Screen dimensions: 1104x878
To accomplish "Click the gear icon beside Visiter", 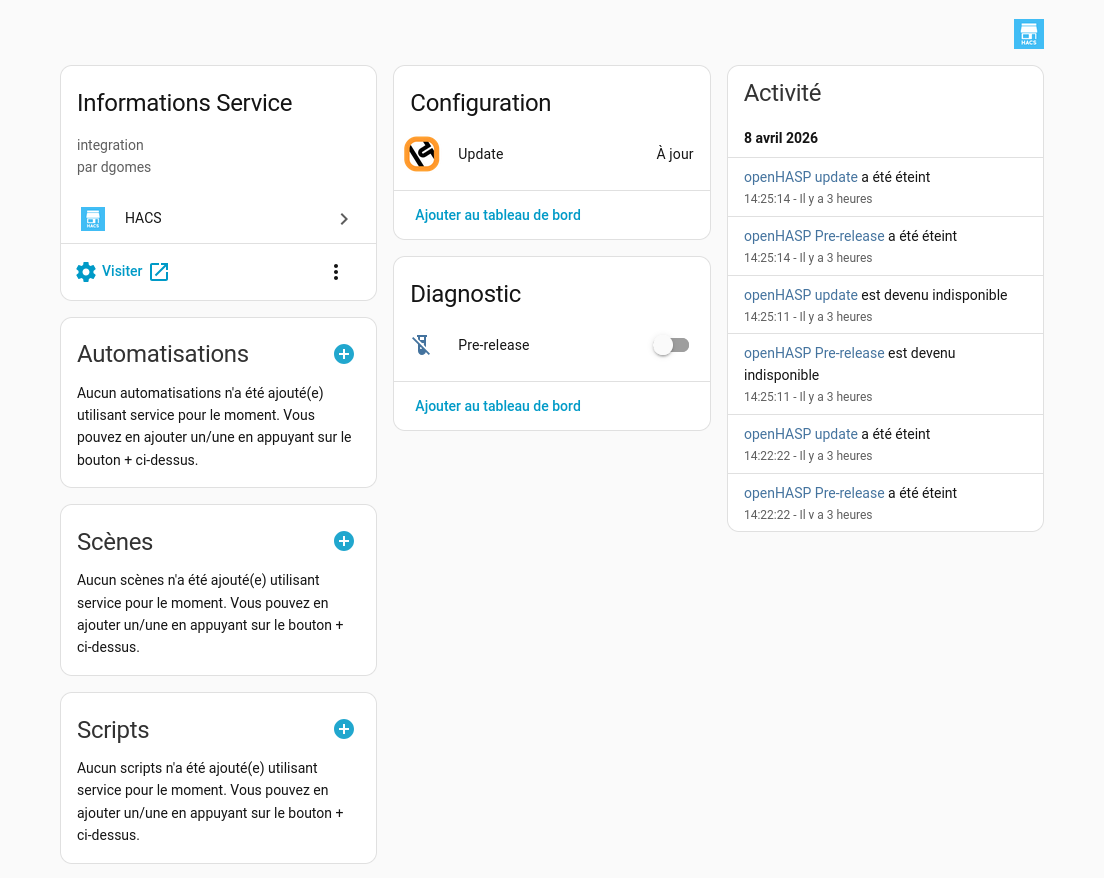I will 86,272.
